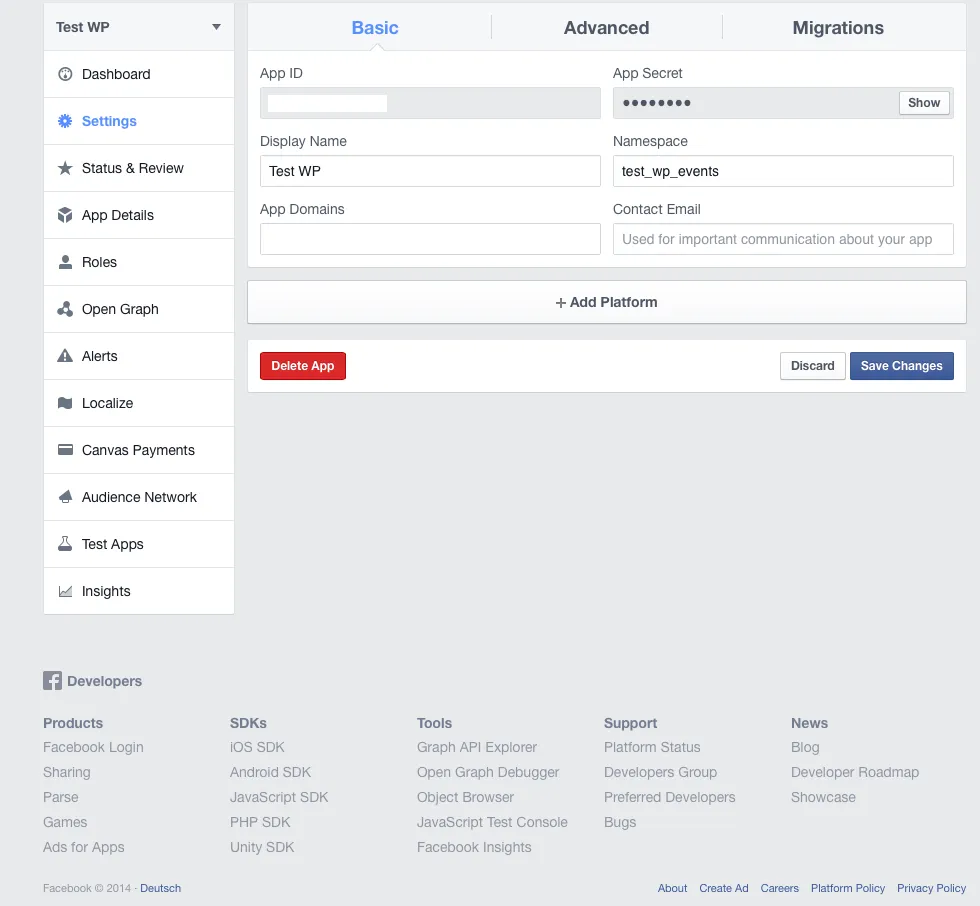Image resolution: width=980 pixels, height=906 pixels.
Task: Click the App Details cube icon
Action: [65, 215]
